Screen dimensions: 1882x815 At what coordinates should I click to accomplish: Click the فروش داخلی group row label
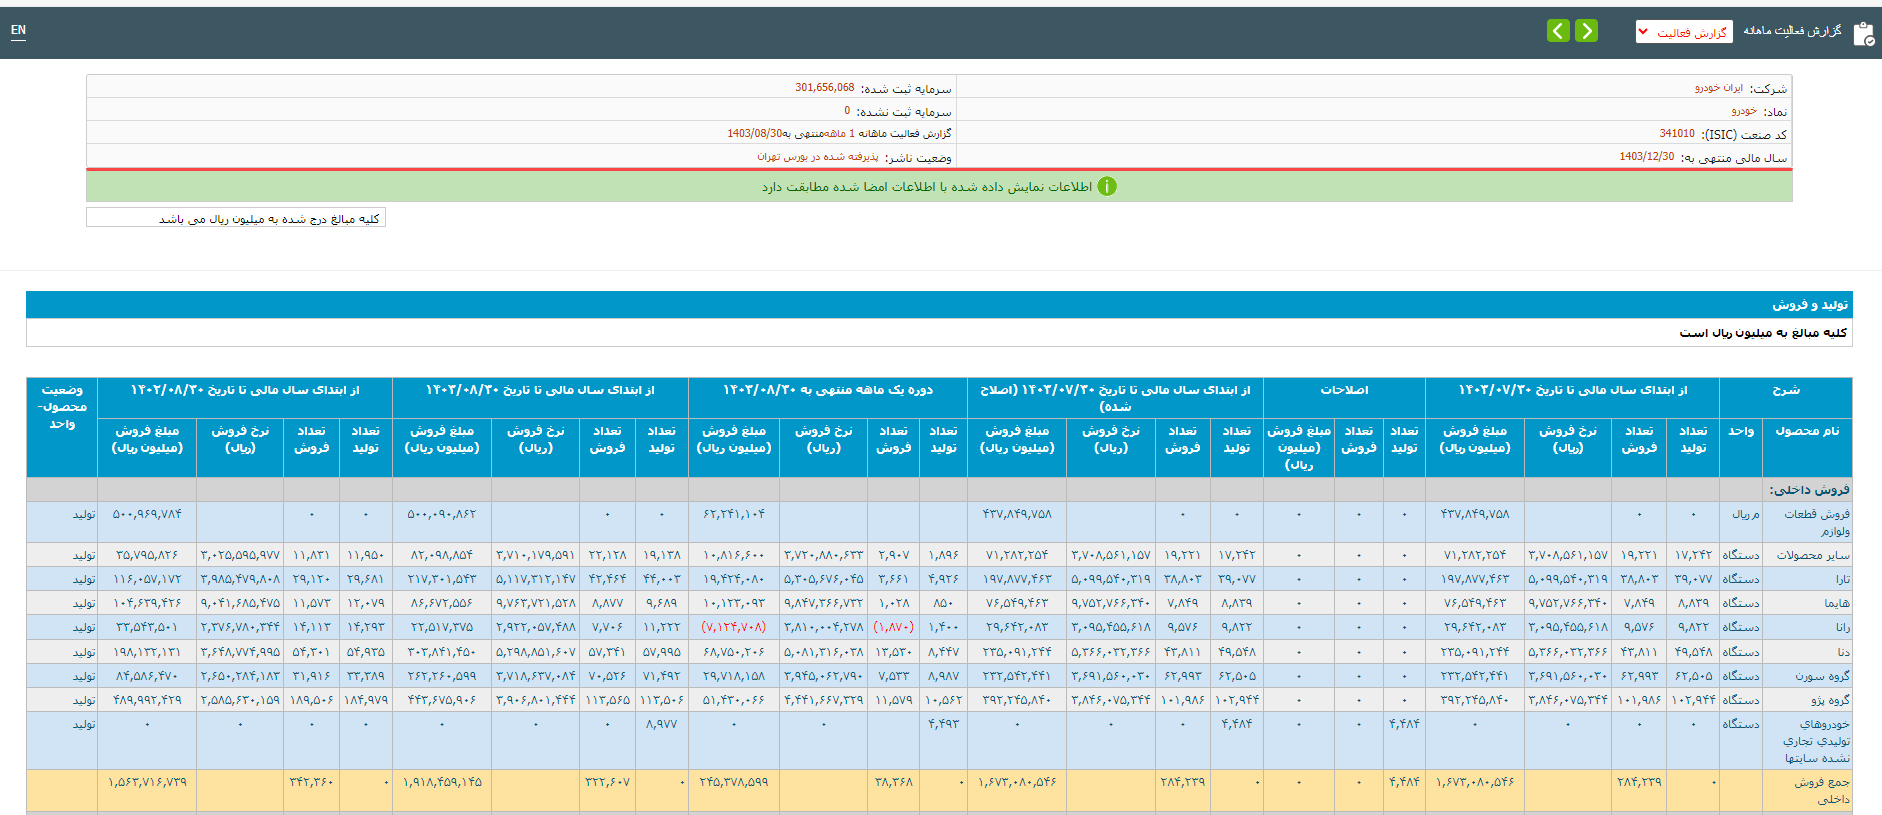coord(1809,490)
